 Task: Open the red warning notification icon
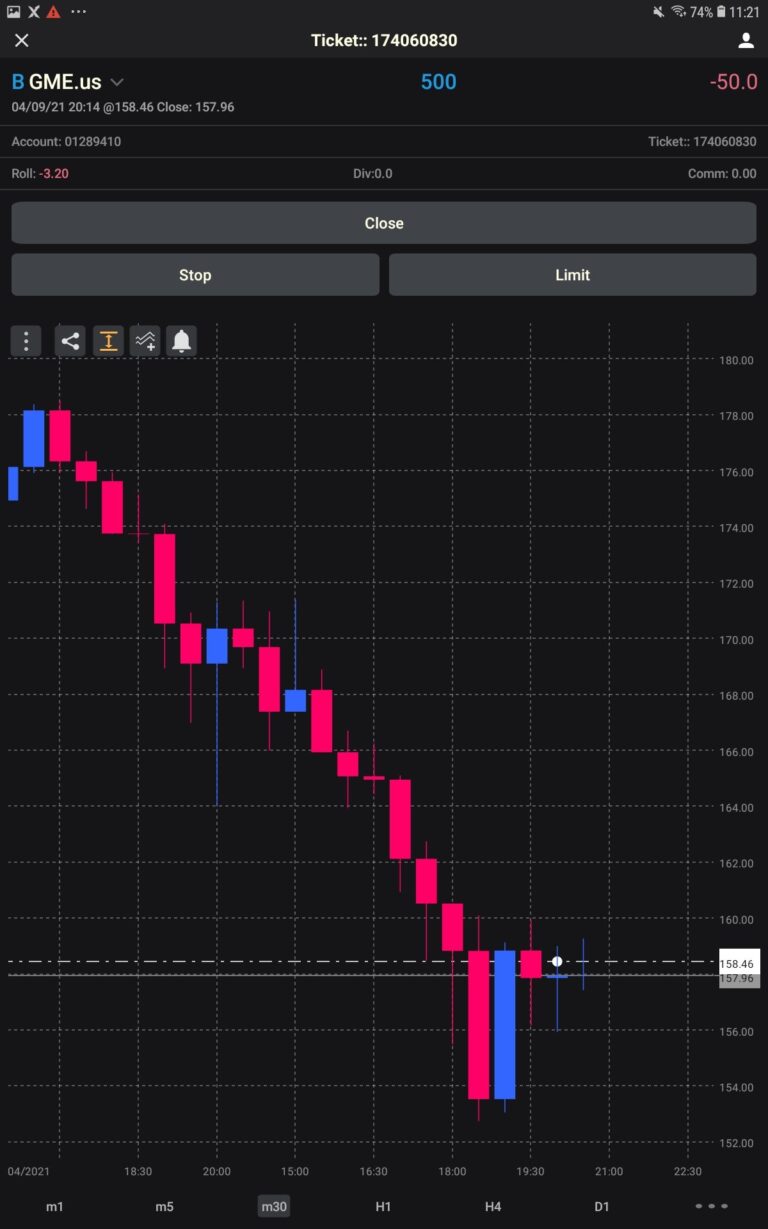(53, 12)
